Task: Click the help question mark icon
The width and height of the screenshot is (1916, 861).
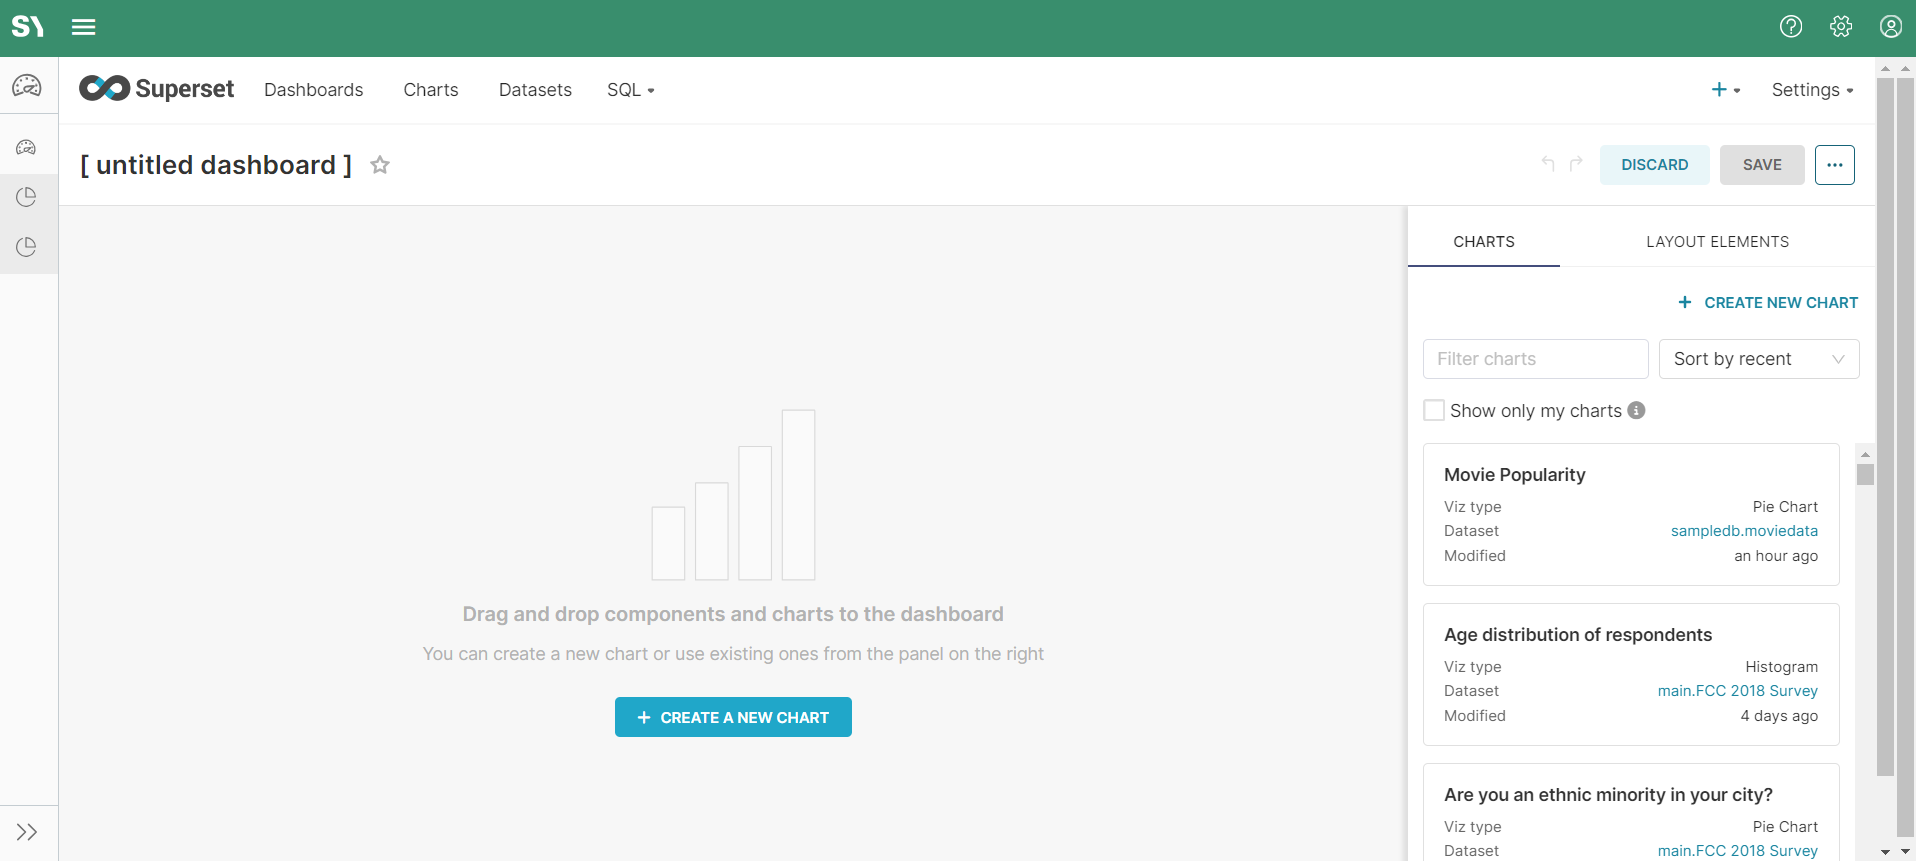Action: (1790, 27)
